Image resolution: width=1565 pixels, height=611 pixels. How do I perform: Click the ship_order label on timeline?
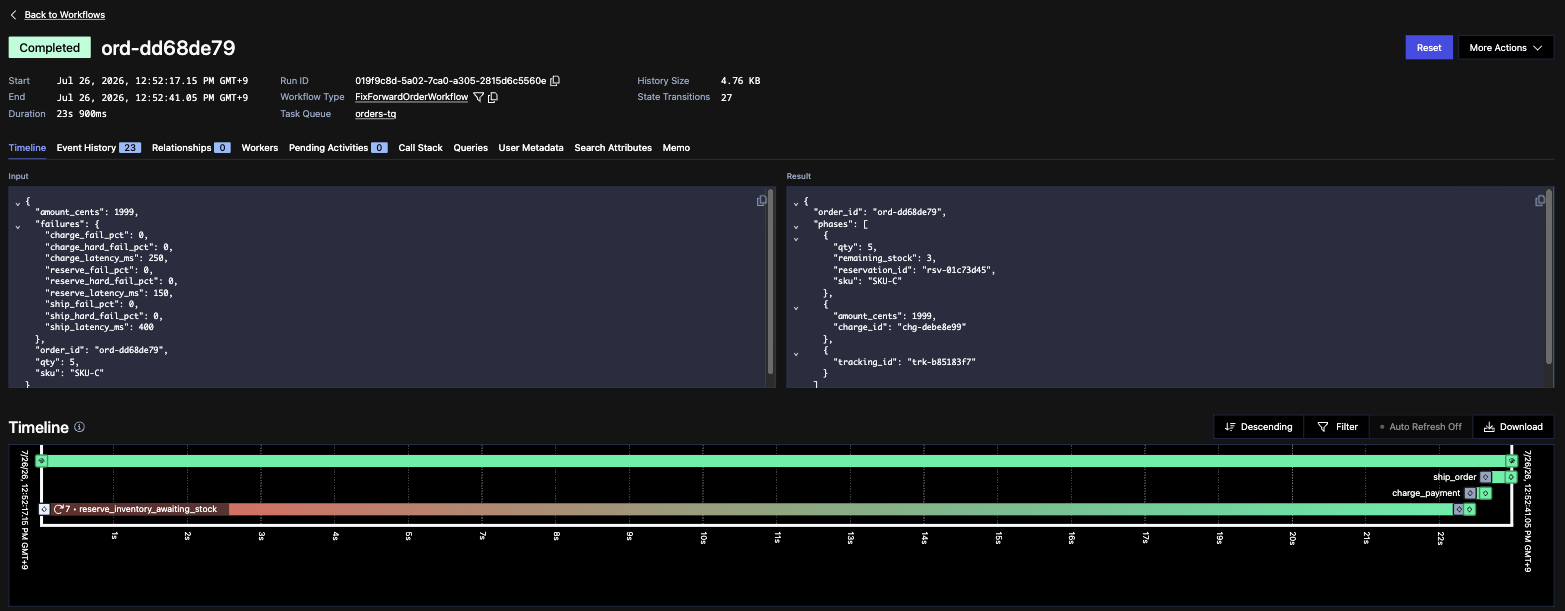[1454, 477]
